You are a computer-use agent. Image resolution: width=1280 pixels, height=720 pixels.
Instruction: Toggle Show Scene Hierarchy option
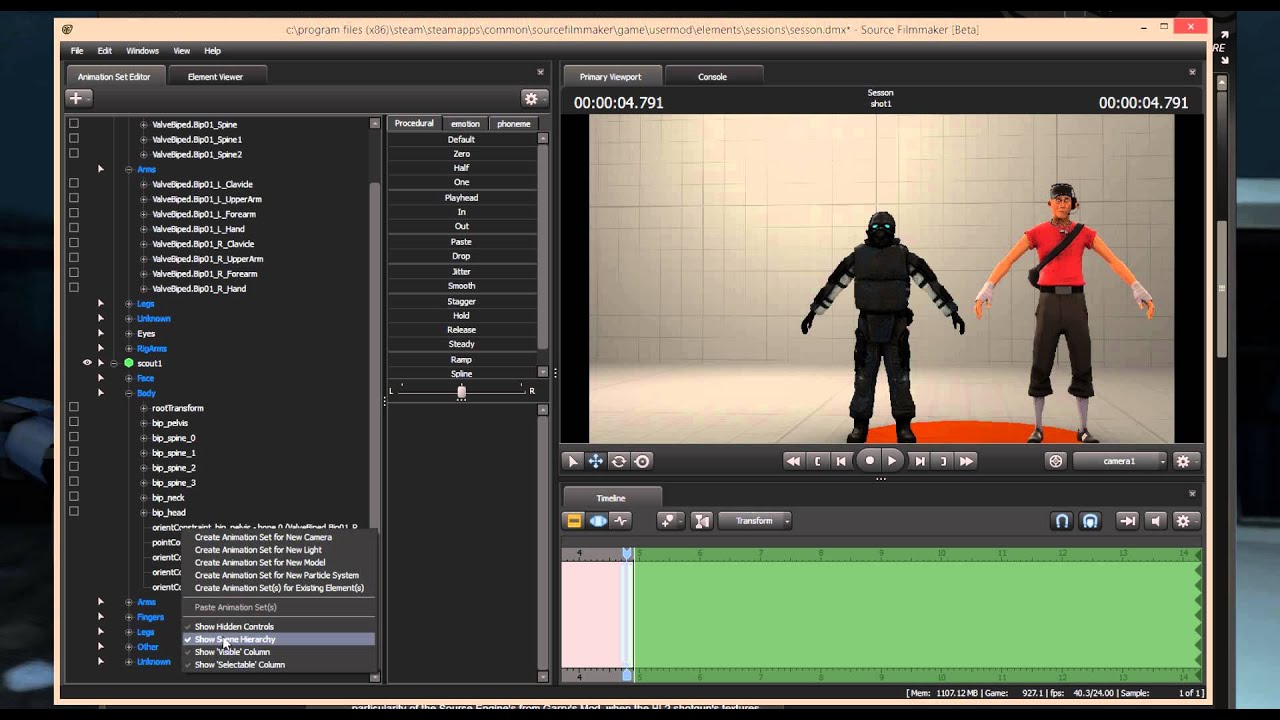(x=278, y=639)
